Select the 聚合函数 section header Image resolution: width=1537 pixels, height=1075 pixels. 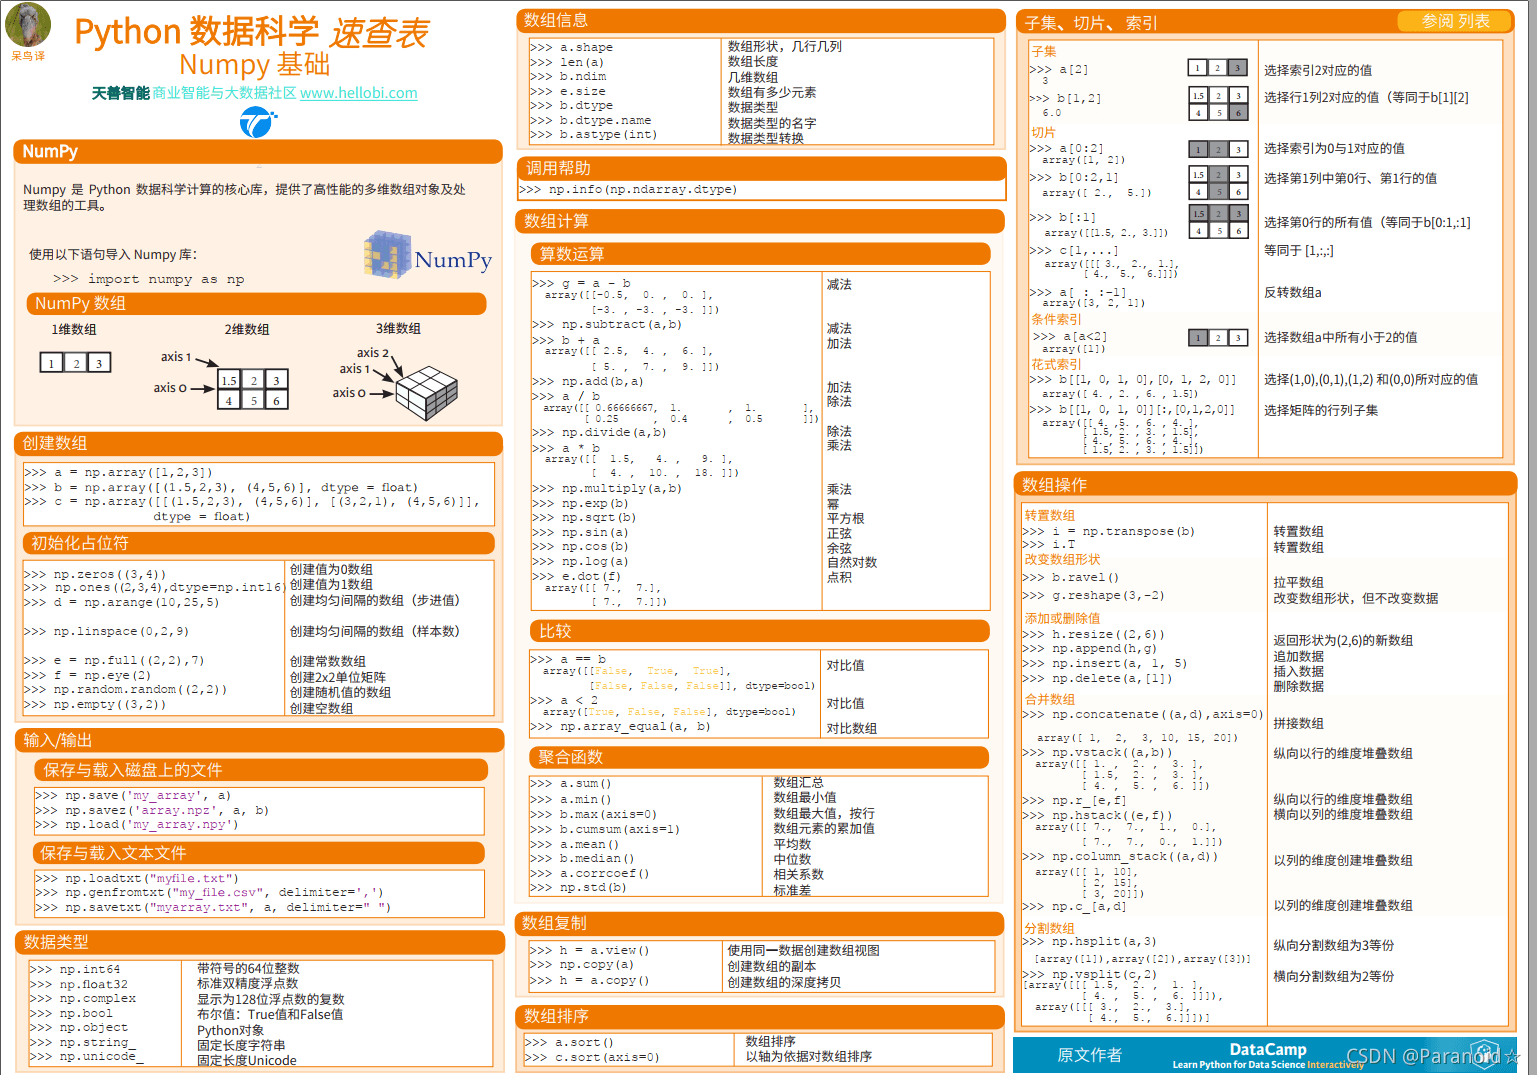tap(760, 757)
